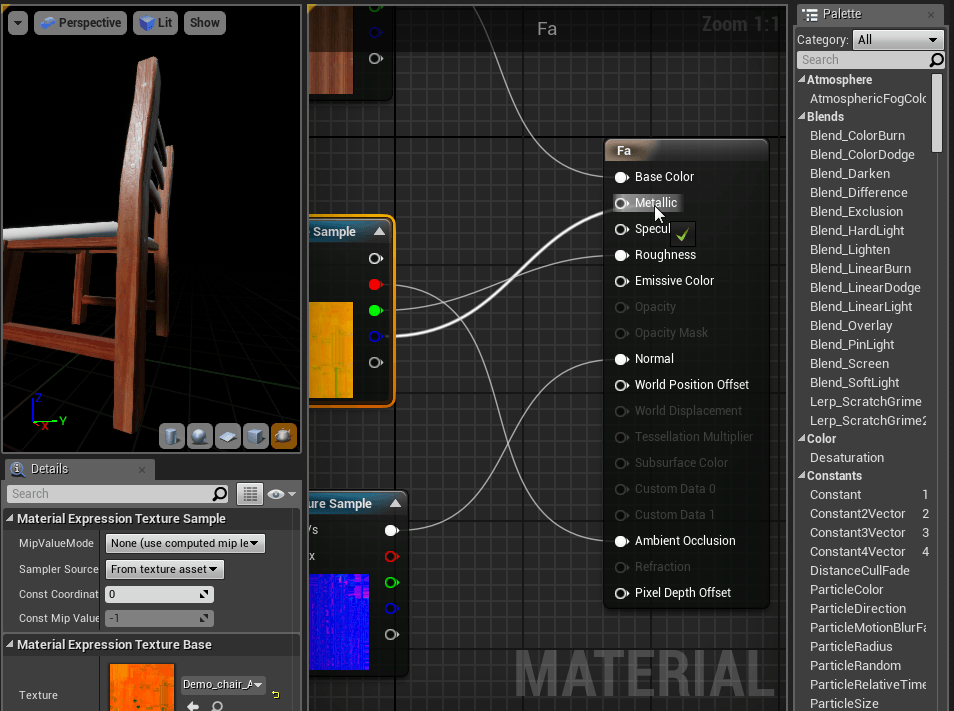Click the red channel output pin
954x711 pixels.
[x=375, y=285]
